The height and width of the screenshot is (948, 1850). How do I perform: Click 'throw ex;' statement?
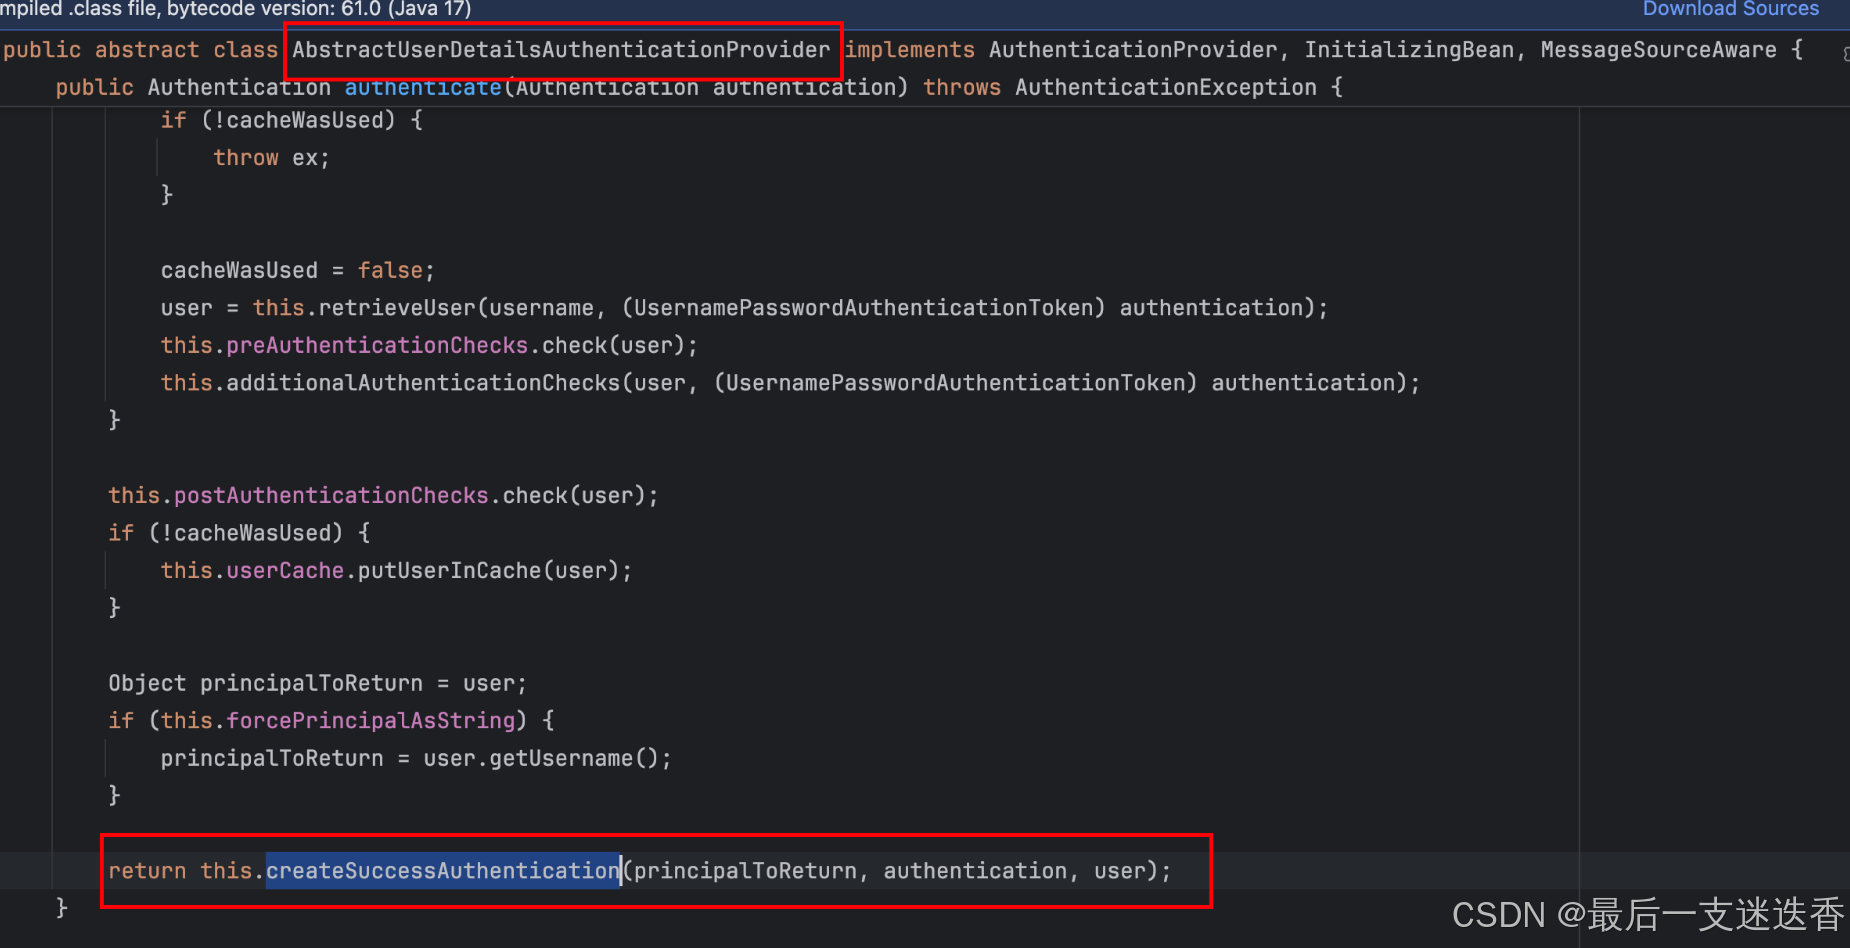(x=271, y=158)
